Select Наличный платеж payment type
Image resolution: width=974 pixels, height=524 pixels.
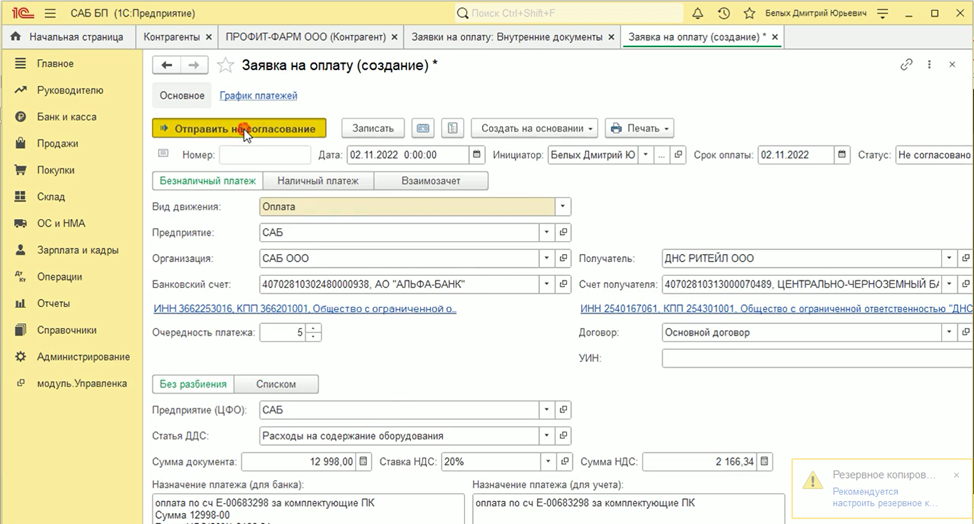(318, 181)
